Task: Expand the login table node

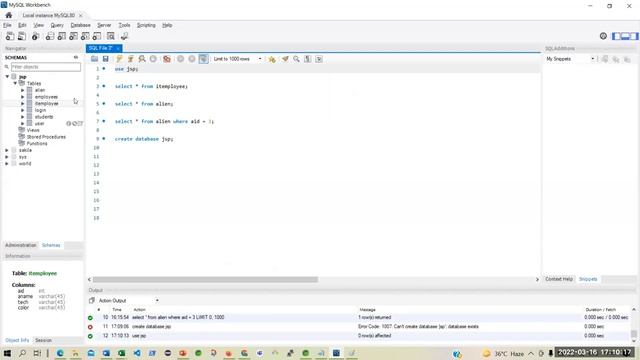Action: click(22, 110)
